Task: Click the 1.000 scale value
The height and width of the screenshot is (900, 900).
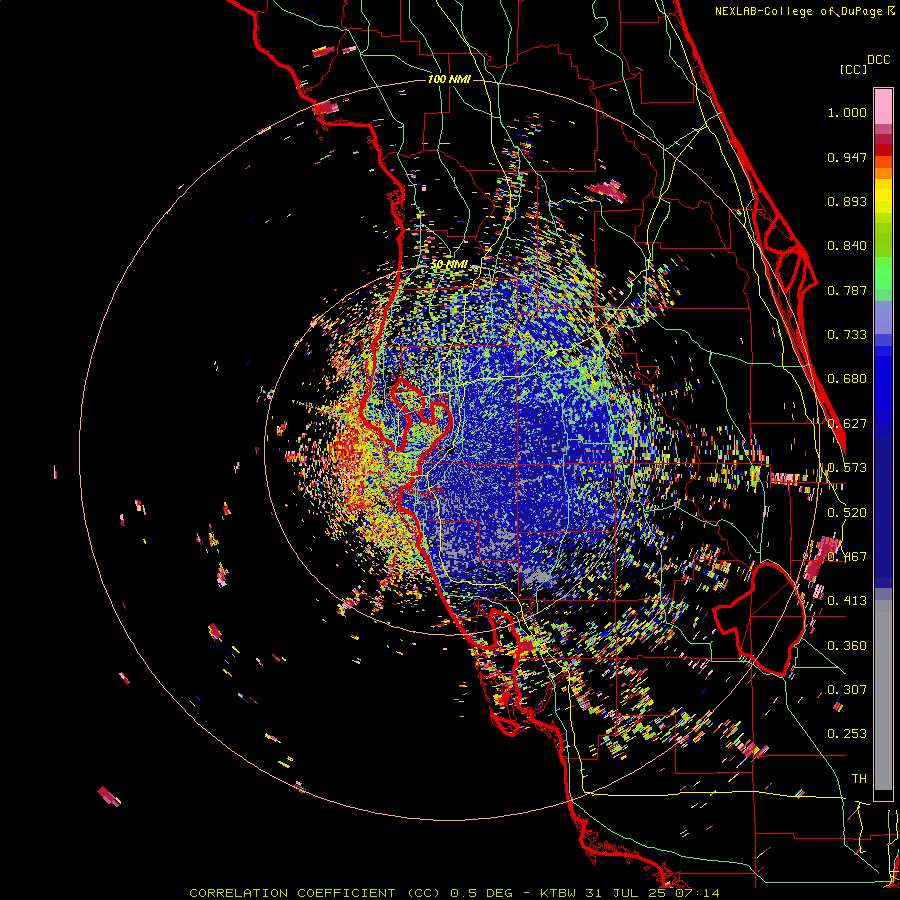Action: coord(847,112)
